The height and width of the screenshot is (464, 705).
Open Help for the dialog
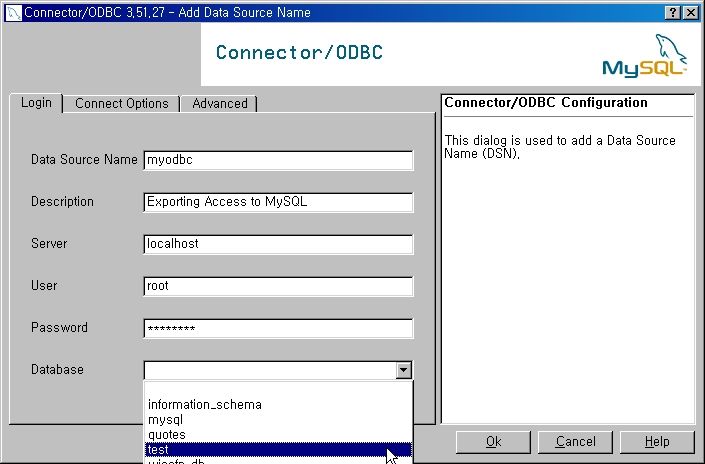[657, 442]
